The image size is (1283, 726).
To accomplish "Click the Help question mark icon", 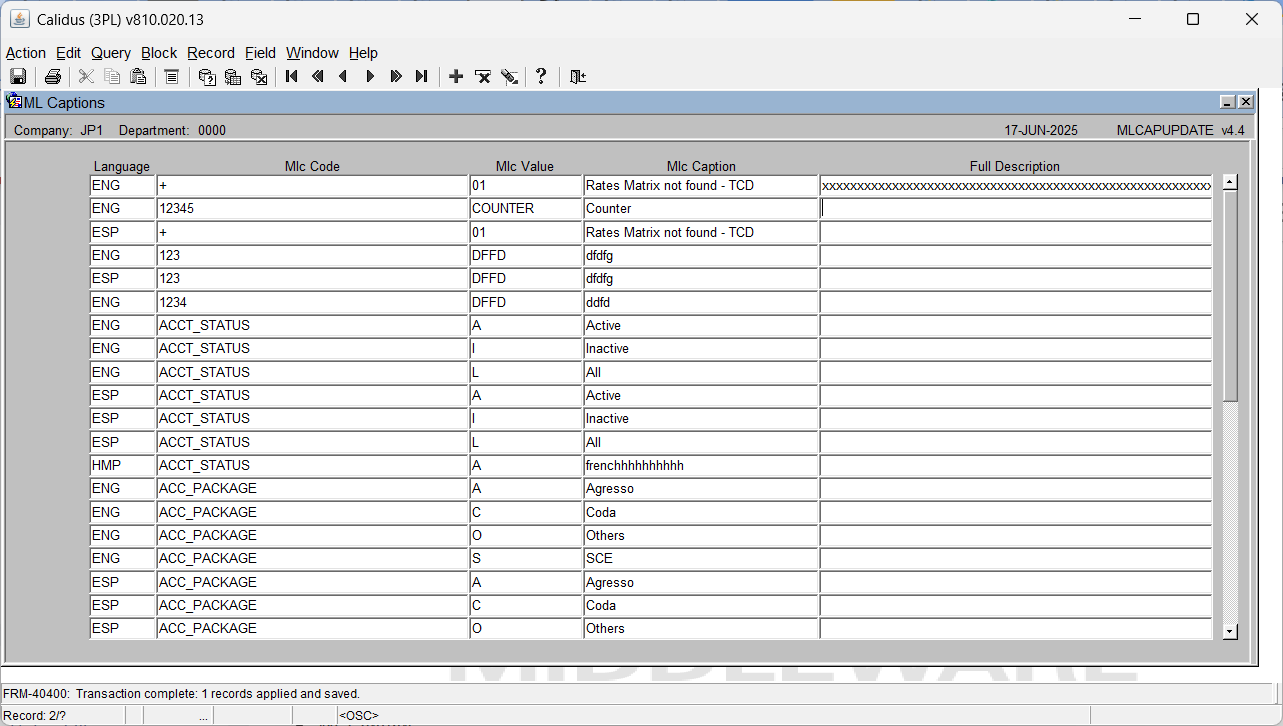I will point(541,77).
